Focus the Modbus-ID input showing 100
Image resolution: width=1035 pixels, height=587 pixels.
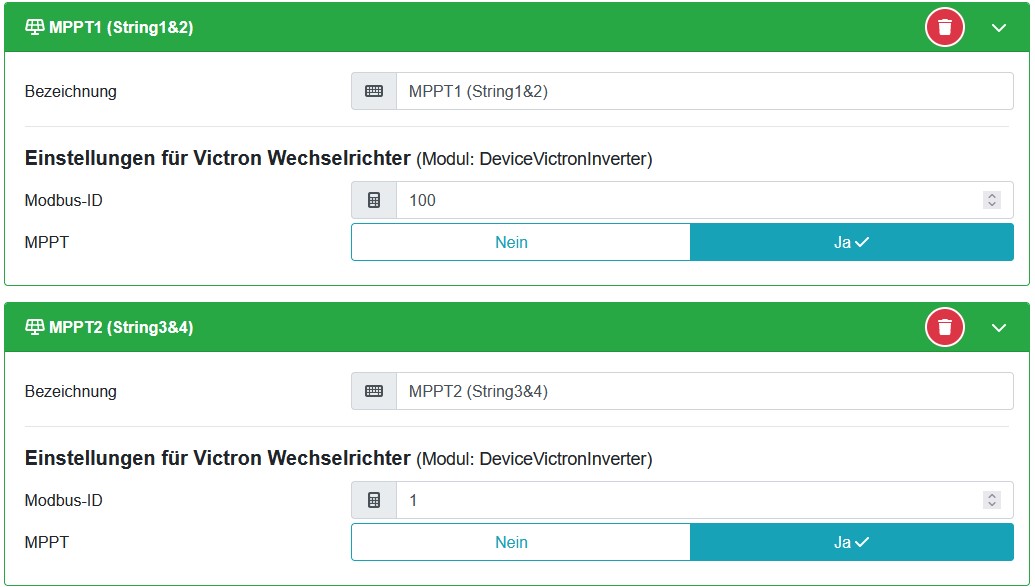point(690,200)
